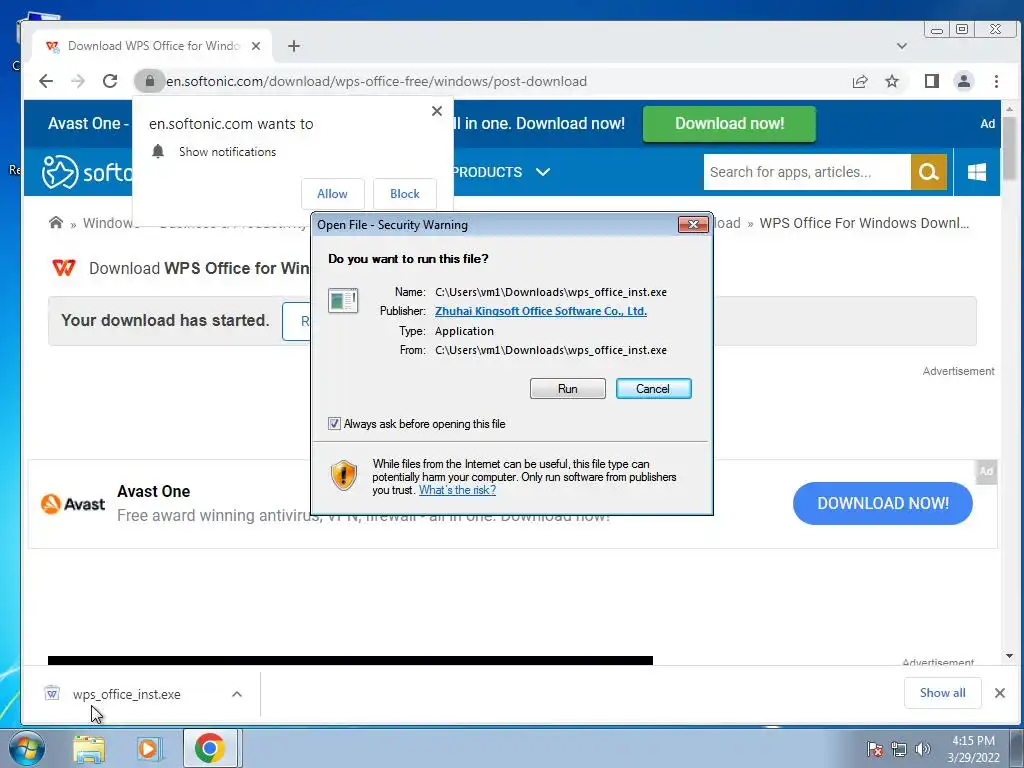
Task: Click the Avast logo in the ad
Action: (x=72, y=504)
